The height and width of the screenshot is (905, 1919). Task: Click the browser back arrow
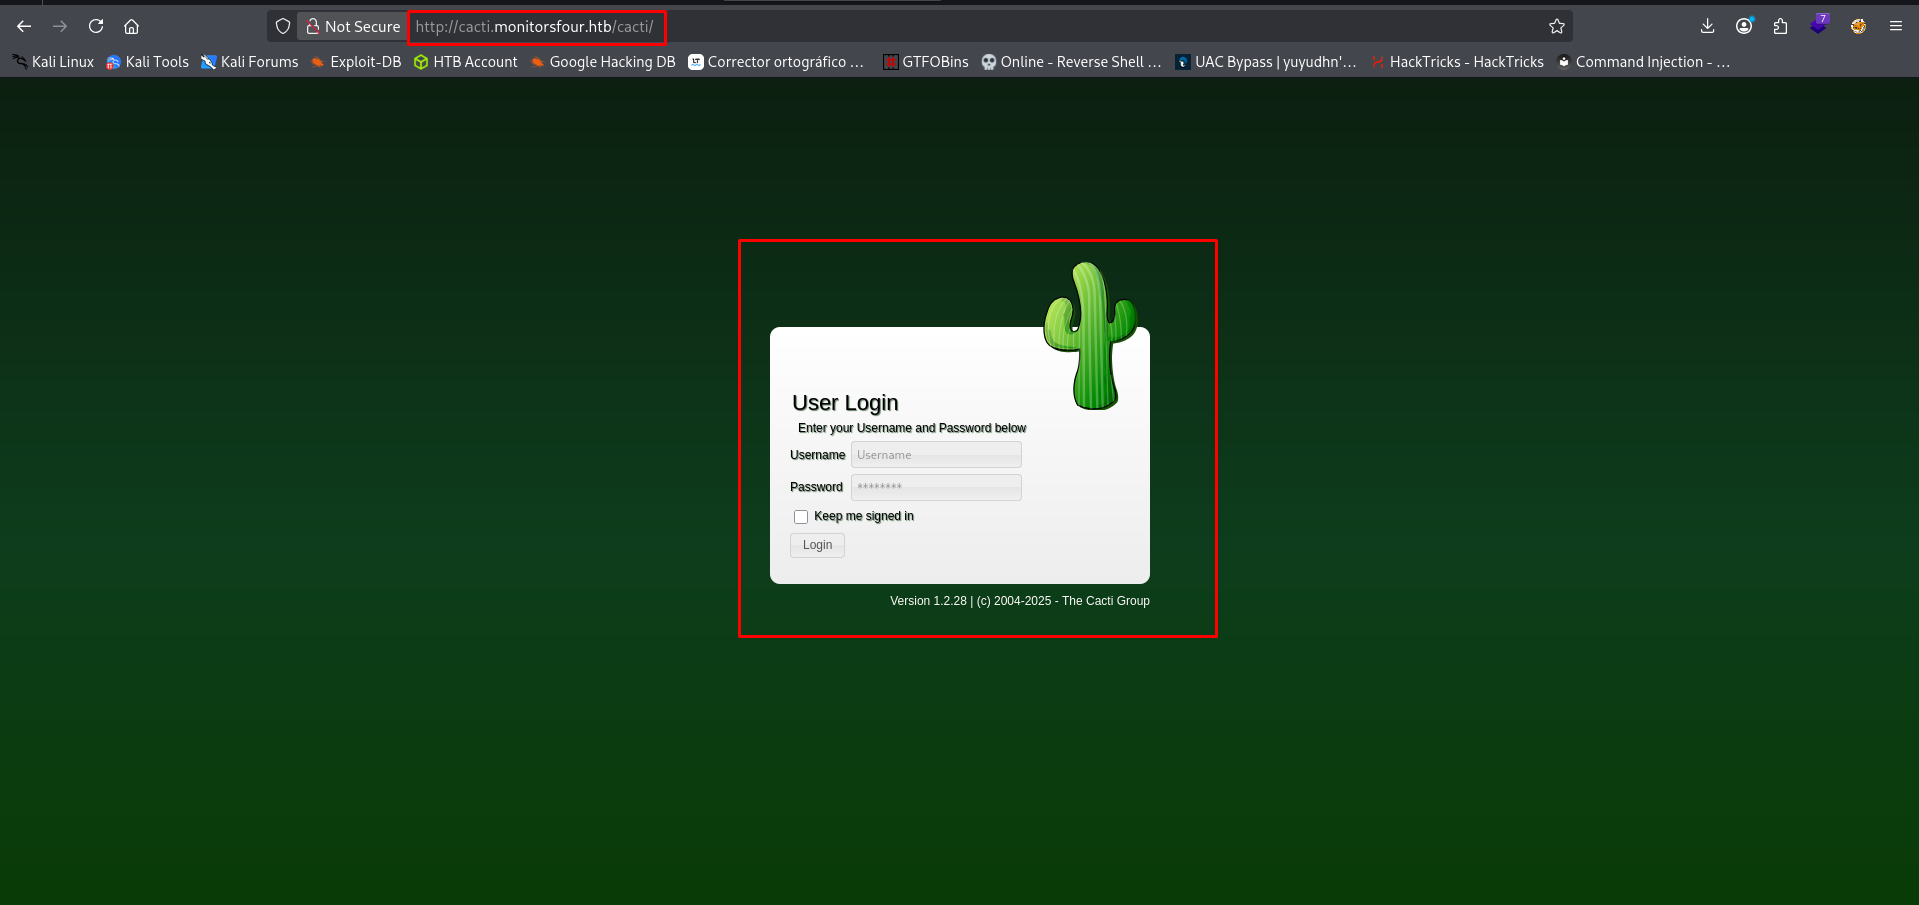24,27
